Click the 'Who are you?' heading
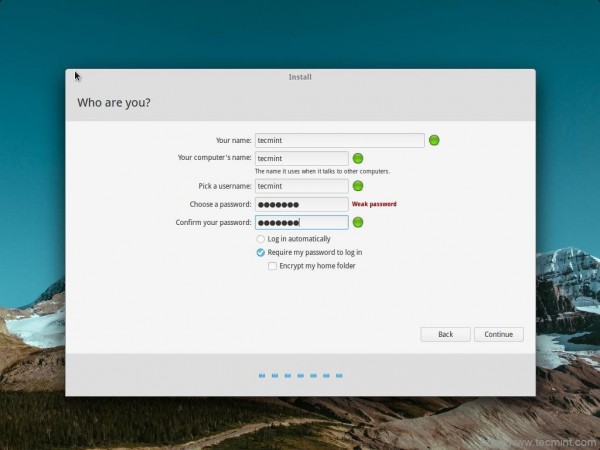Image resolution: width=600 pixels, height=450 pixels. click(x=114, y=103)
